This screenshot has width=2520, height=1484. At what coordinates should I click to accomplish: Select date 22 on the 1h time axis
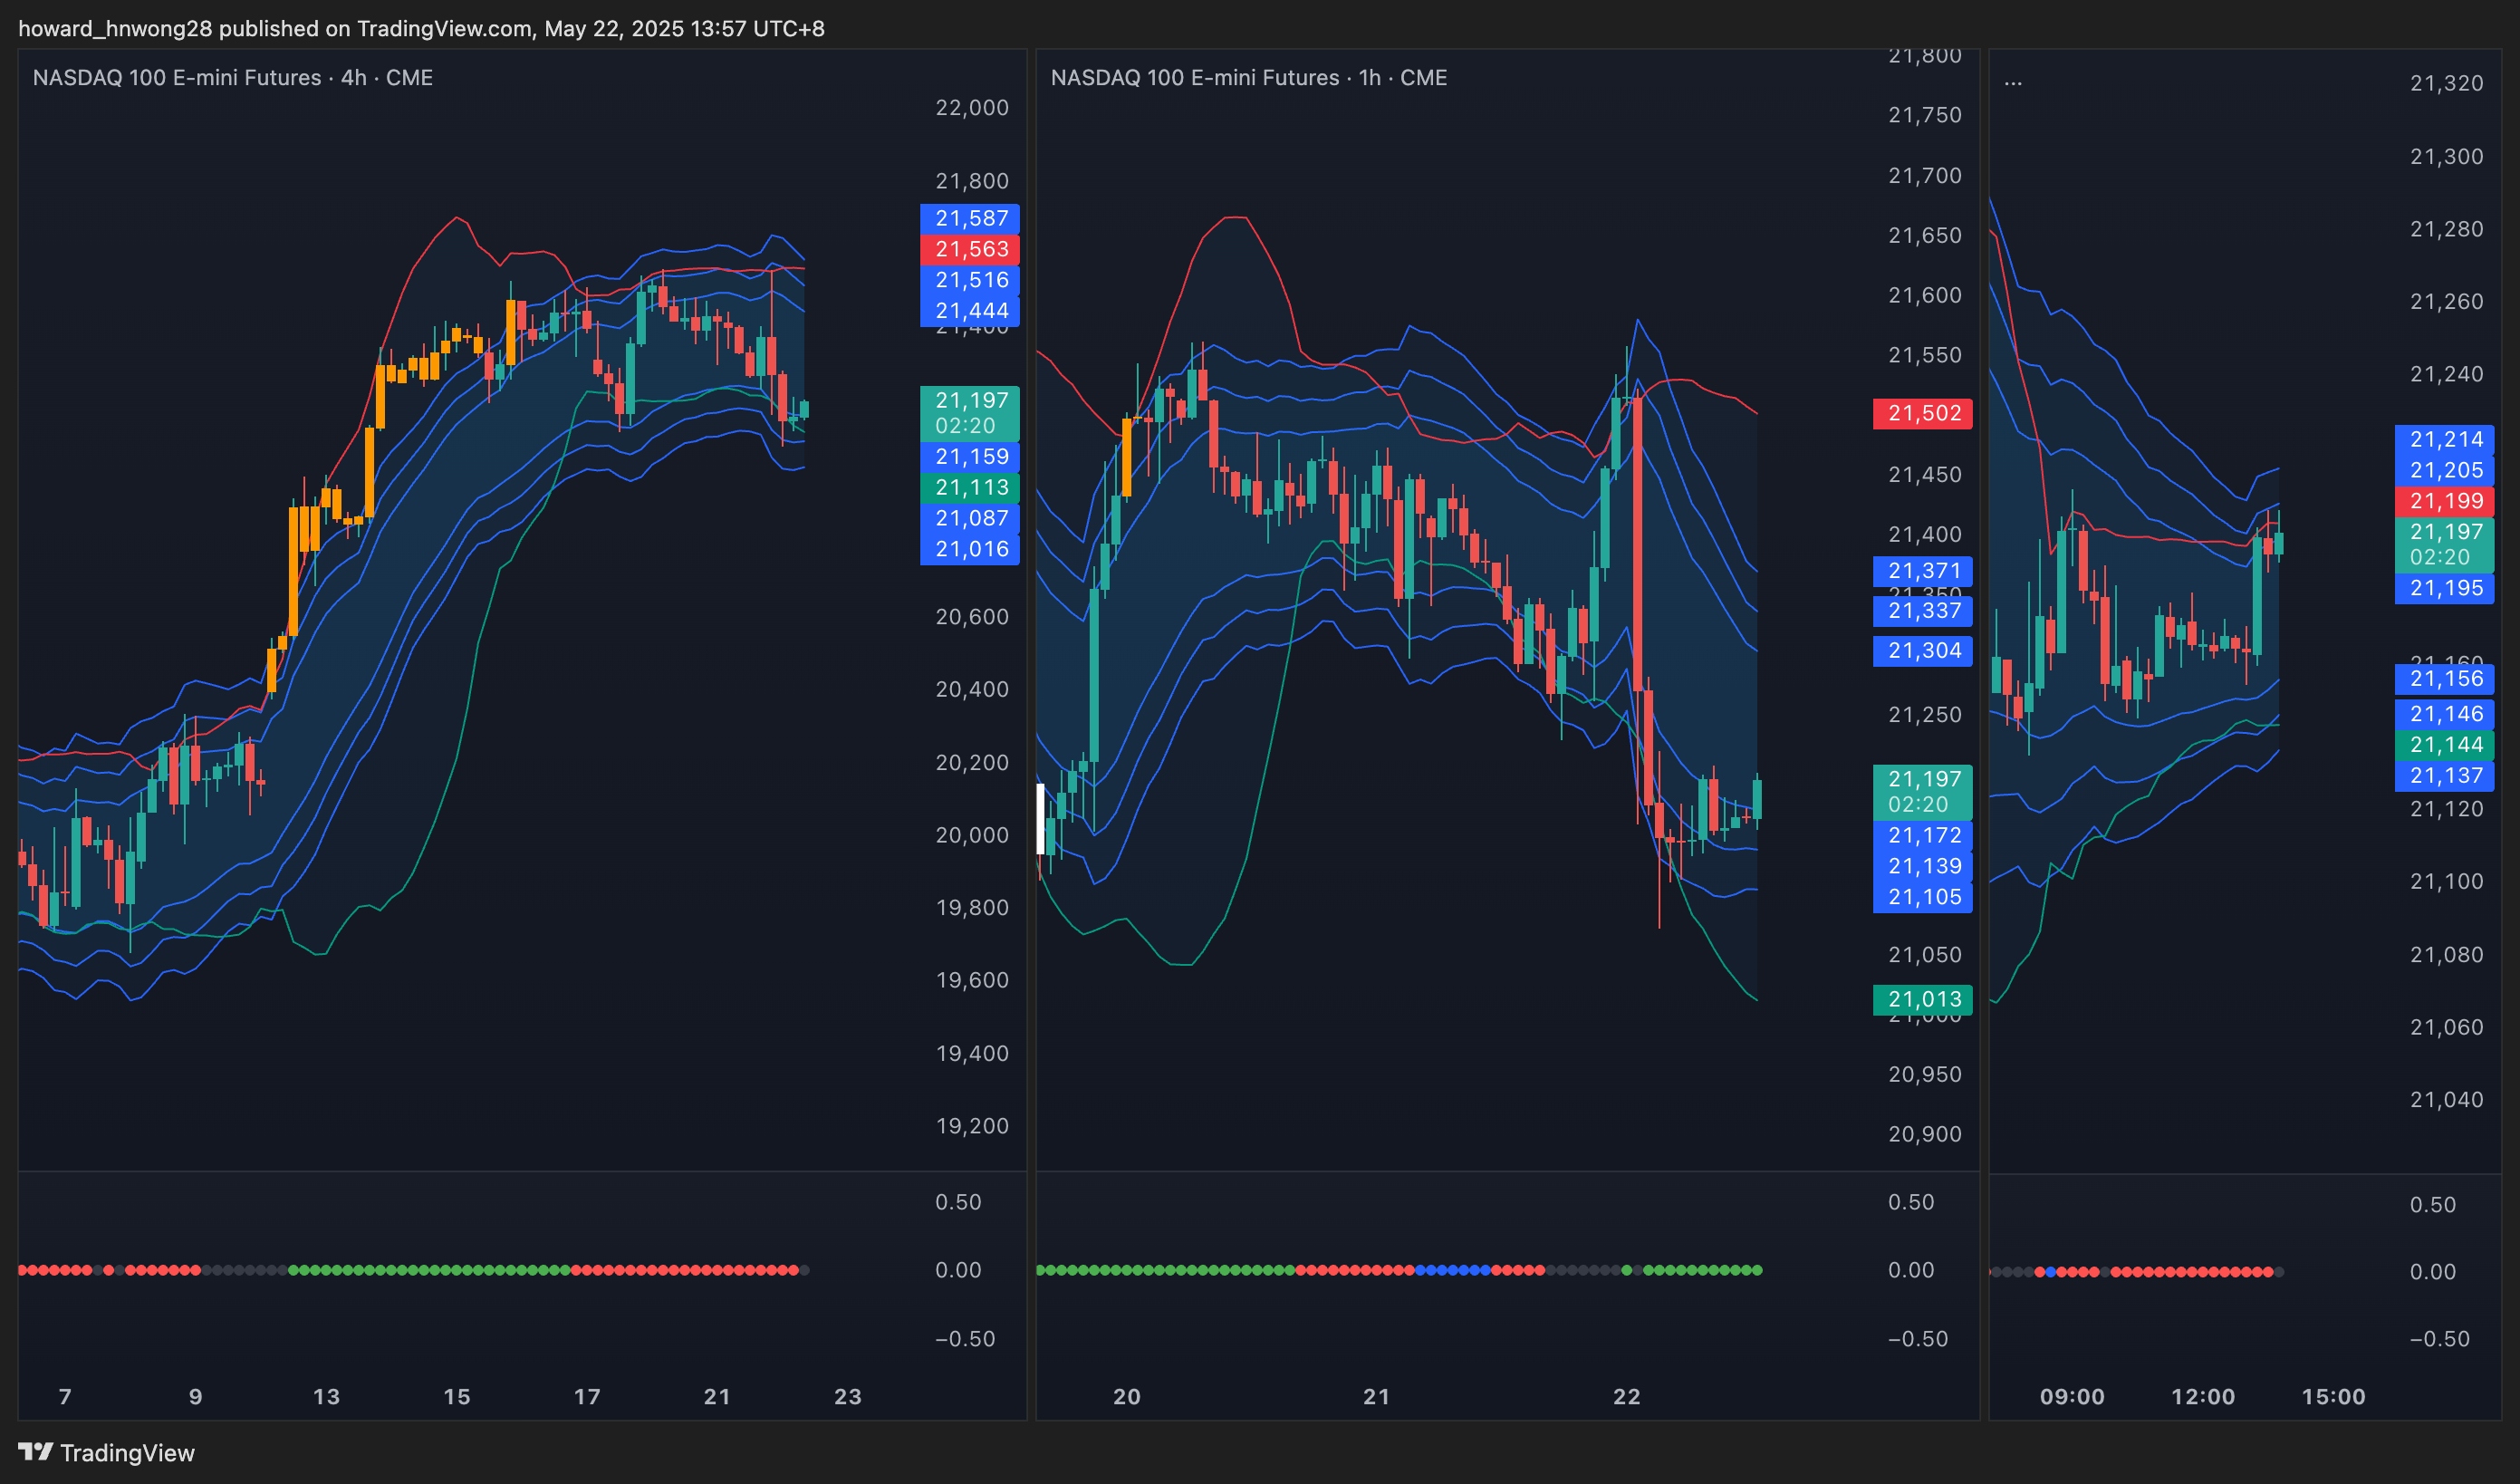[1626, 1396]
